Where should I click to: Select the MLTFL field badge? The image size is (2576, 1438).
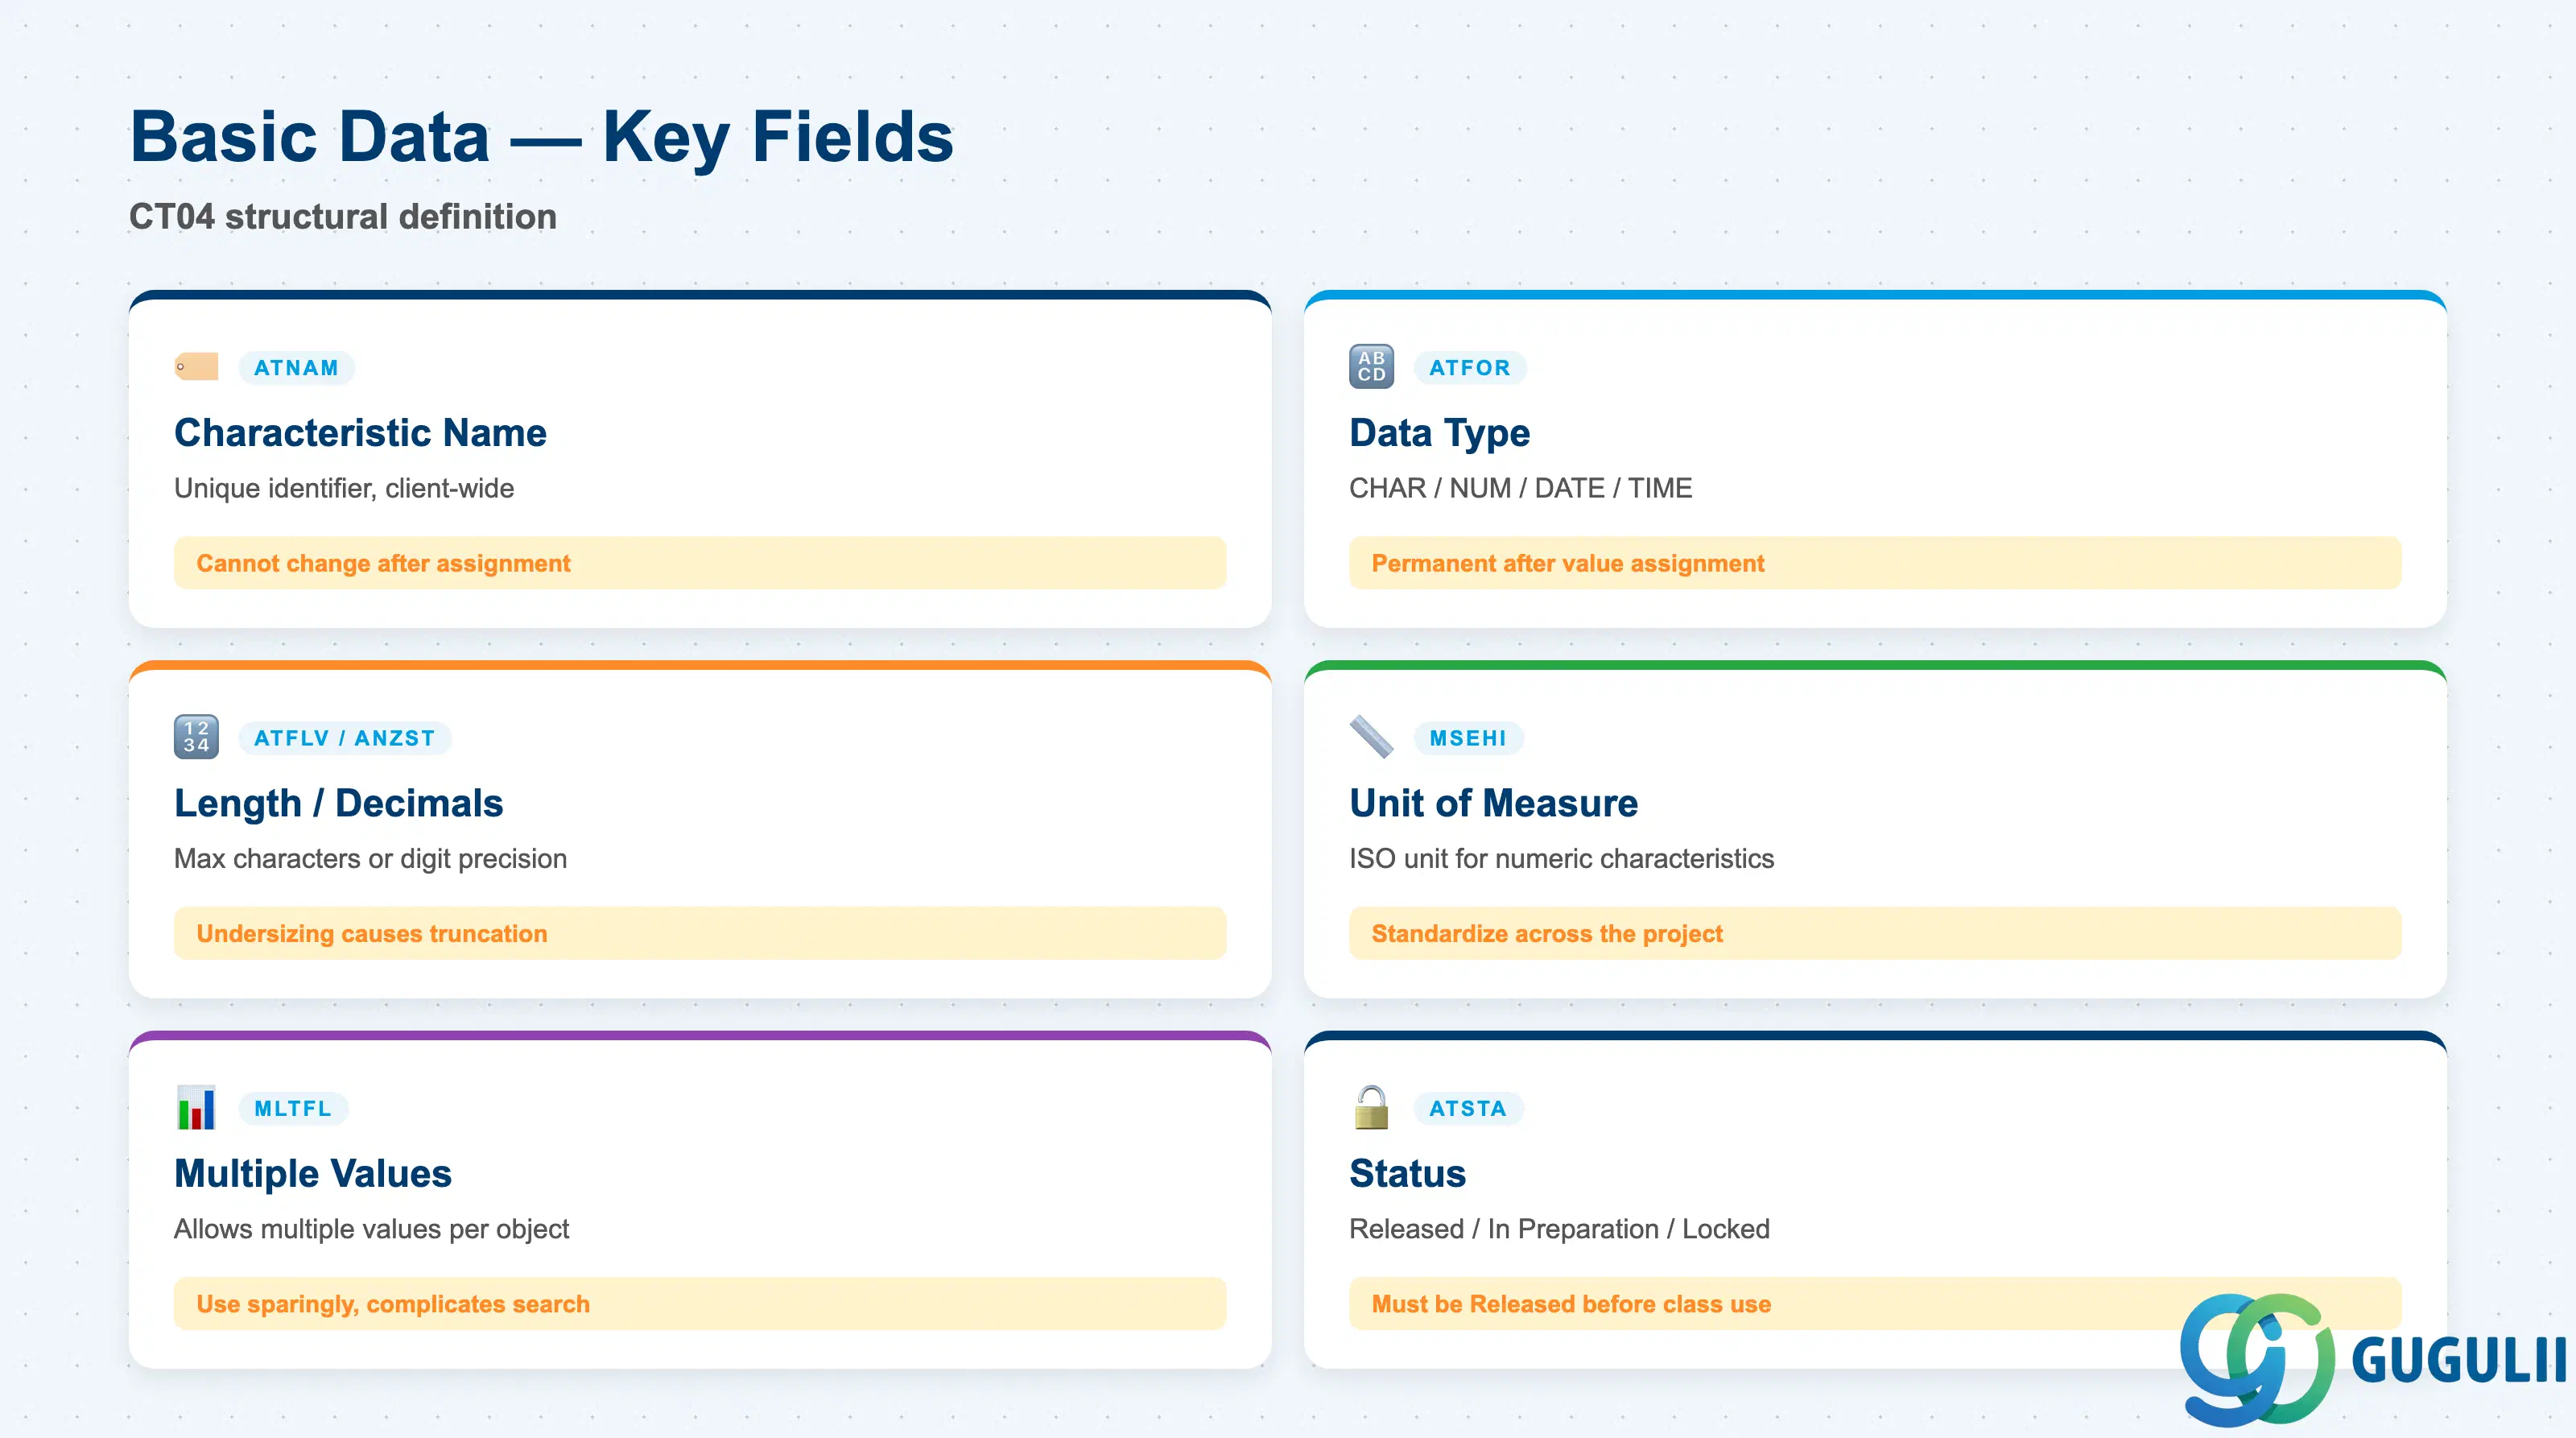tap(293, 1108)
